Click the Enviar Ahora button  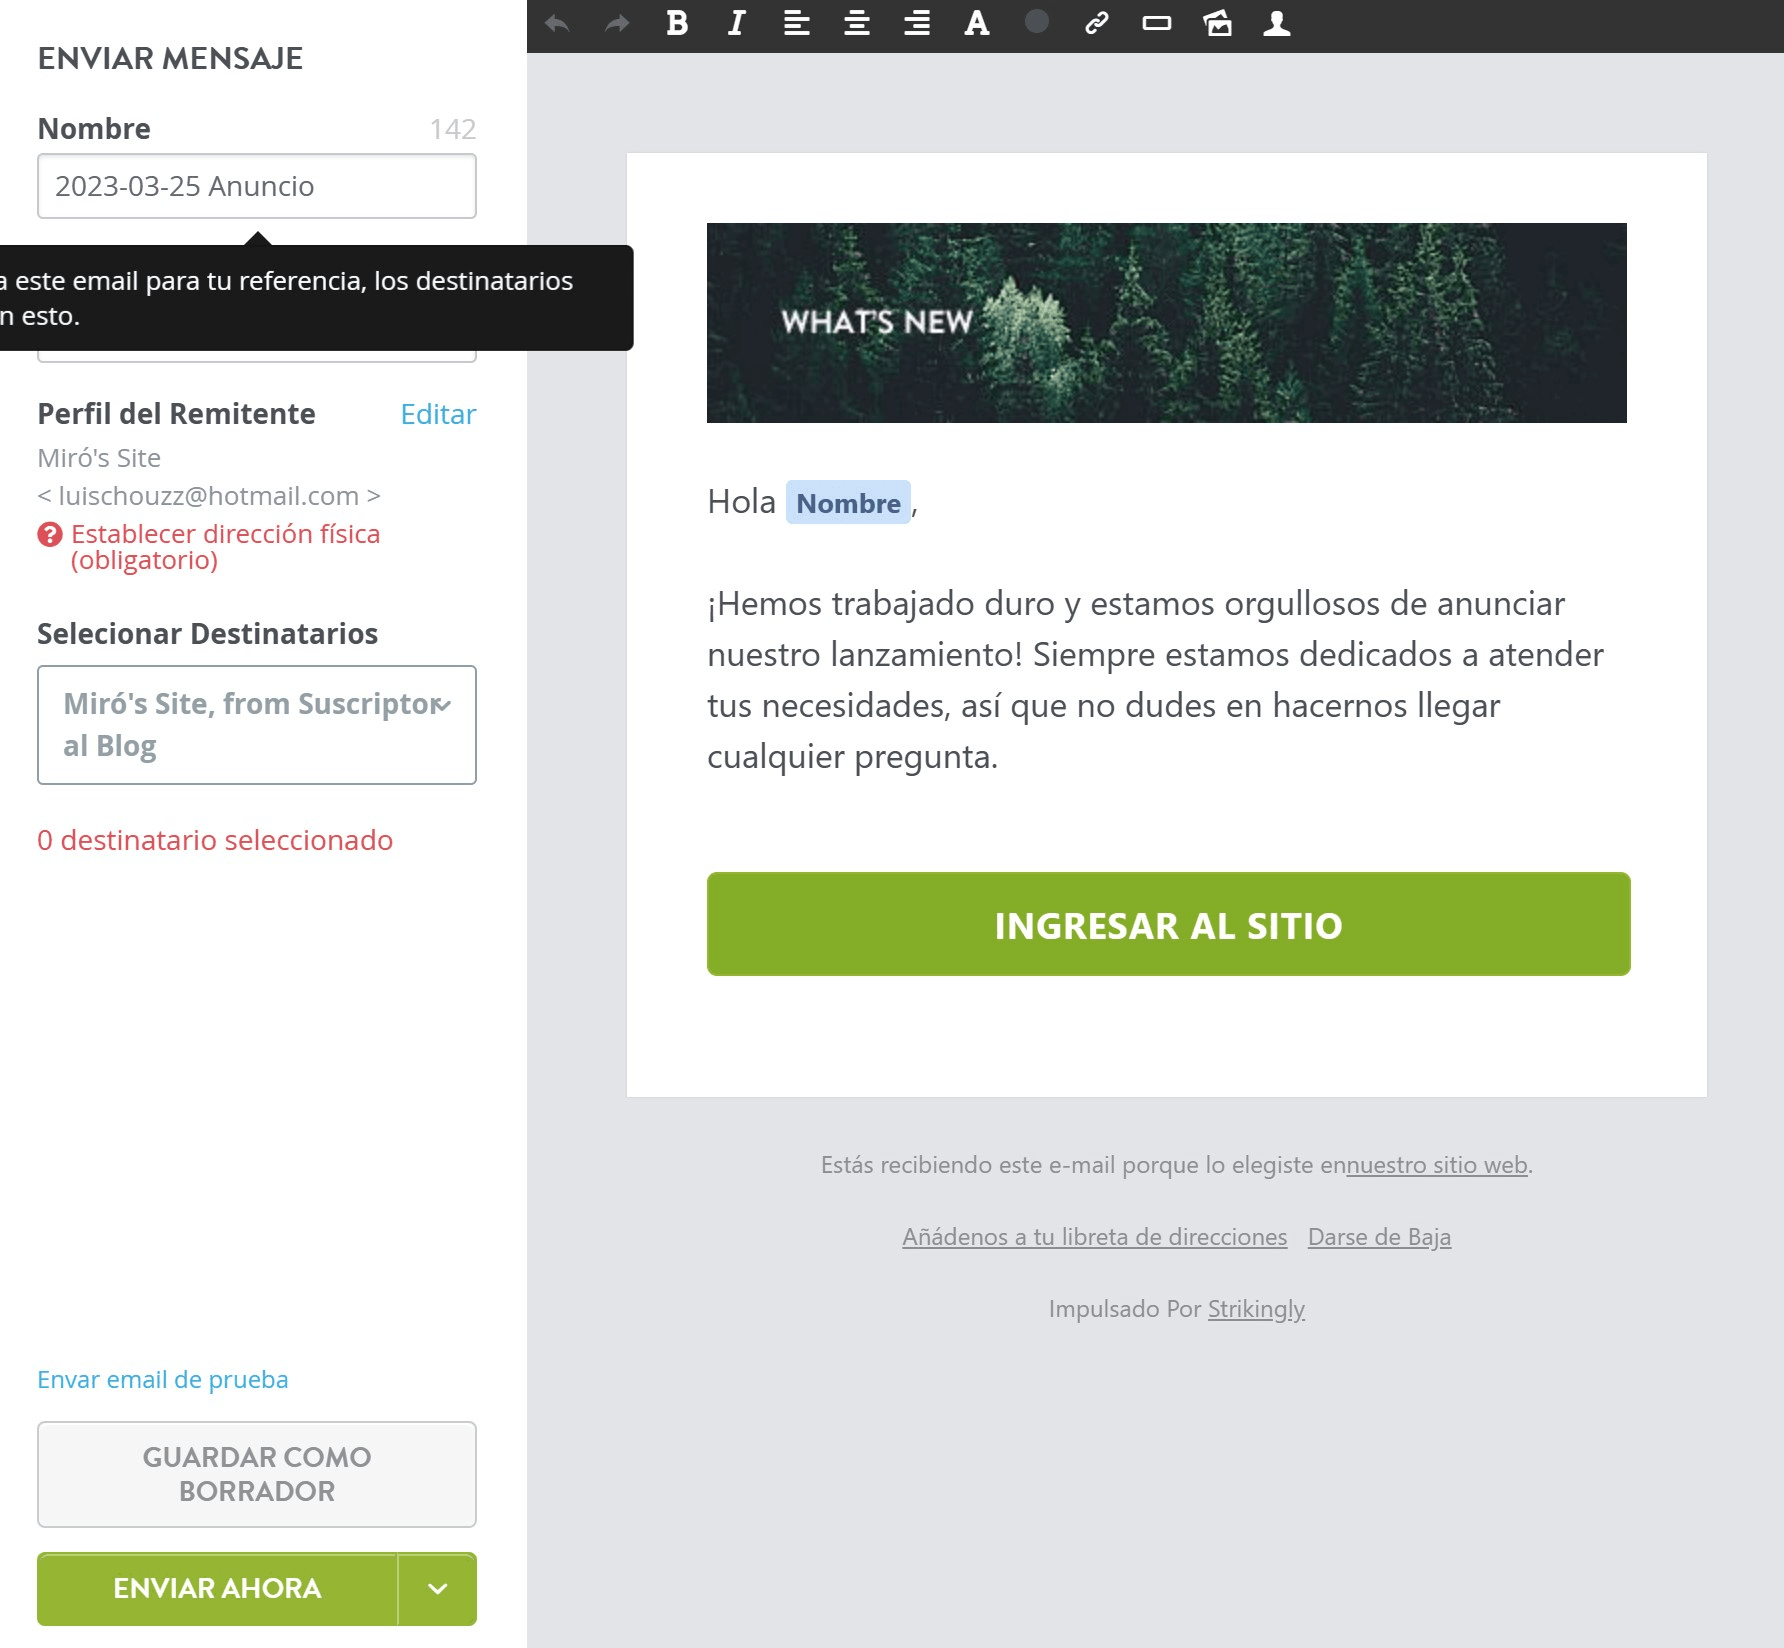tap(217, 1589)
